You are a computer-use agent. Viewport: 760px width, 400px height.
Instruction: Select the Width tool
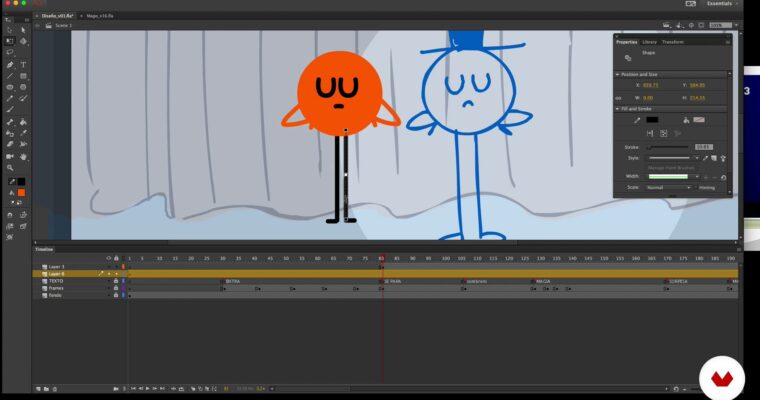(23, 144)
